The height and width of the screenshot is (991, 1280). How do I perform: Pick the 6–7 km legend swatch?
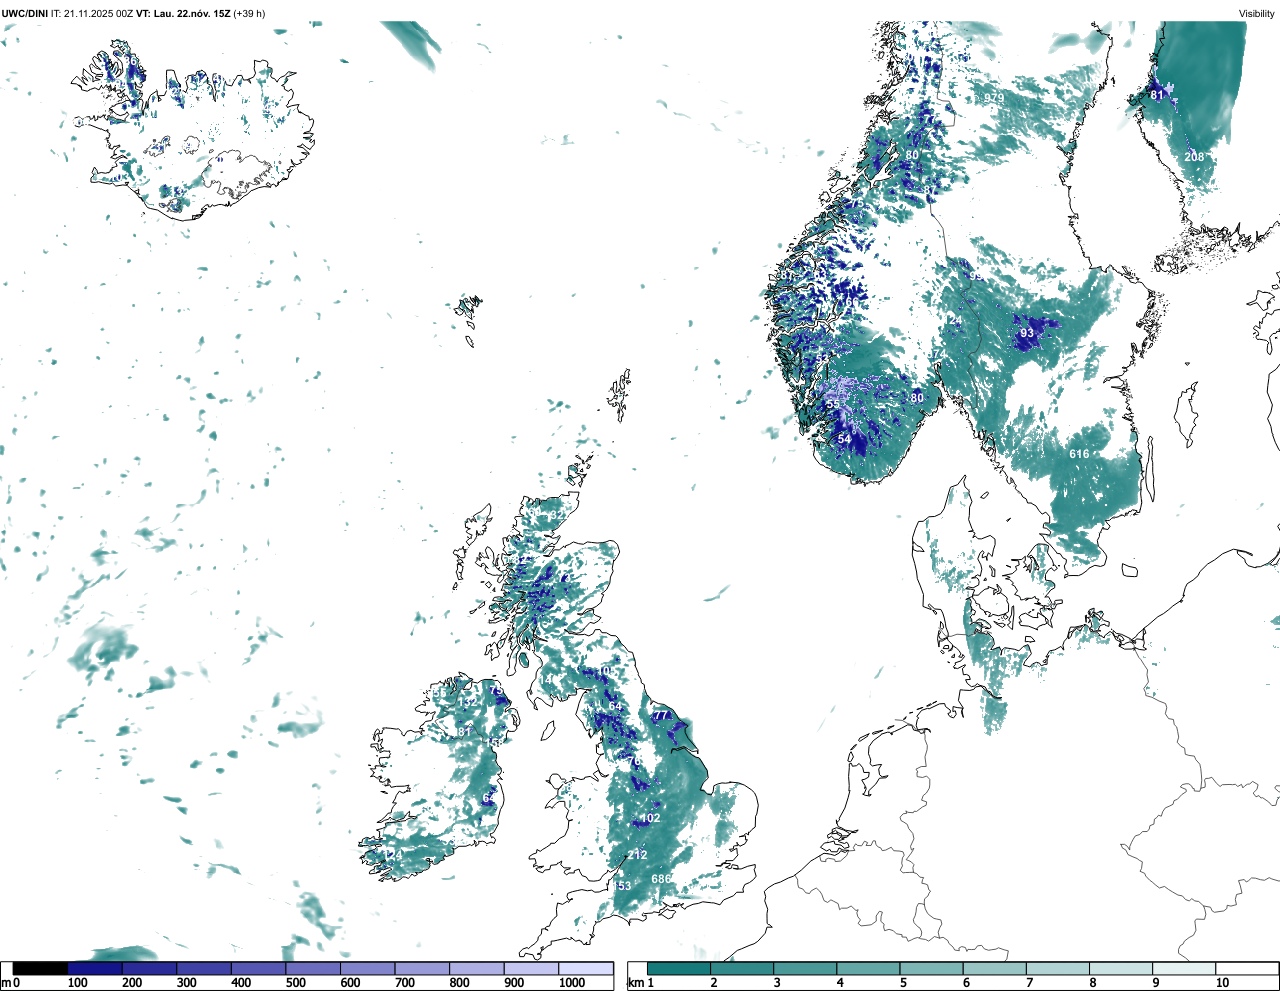pyautogui.click(x=994, y=968)
